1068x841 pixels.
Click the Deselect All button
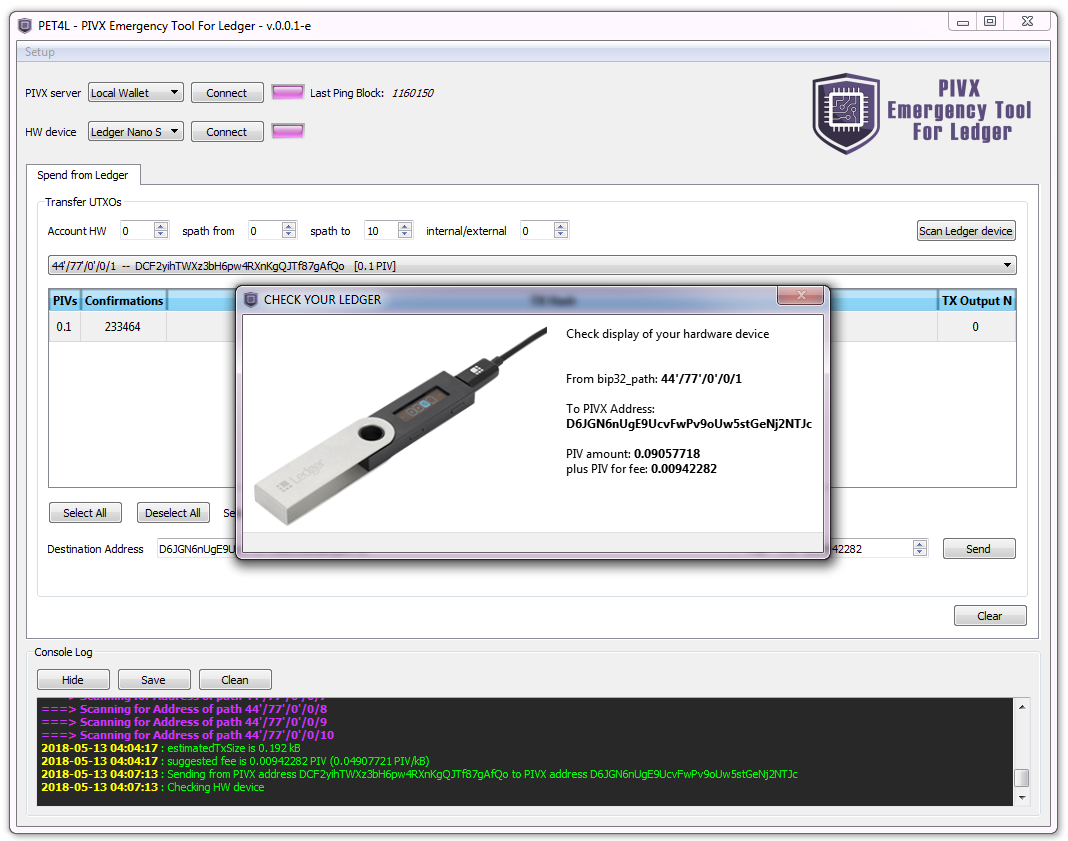click(x=173, y=513)
